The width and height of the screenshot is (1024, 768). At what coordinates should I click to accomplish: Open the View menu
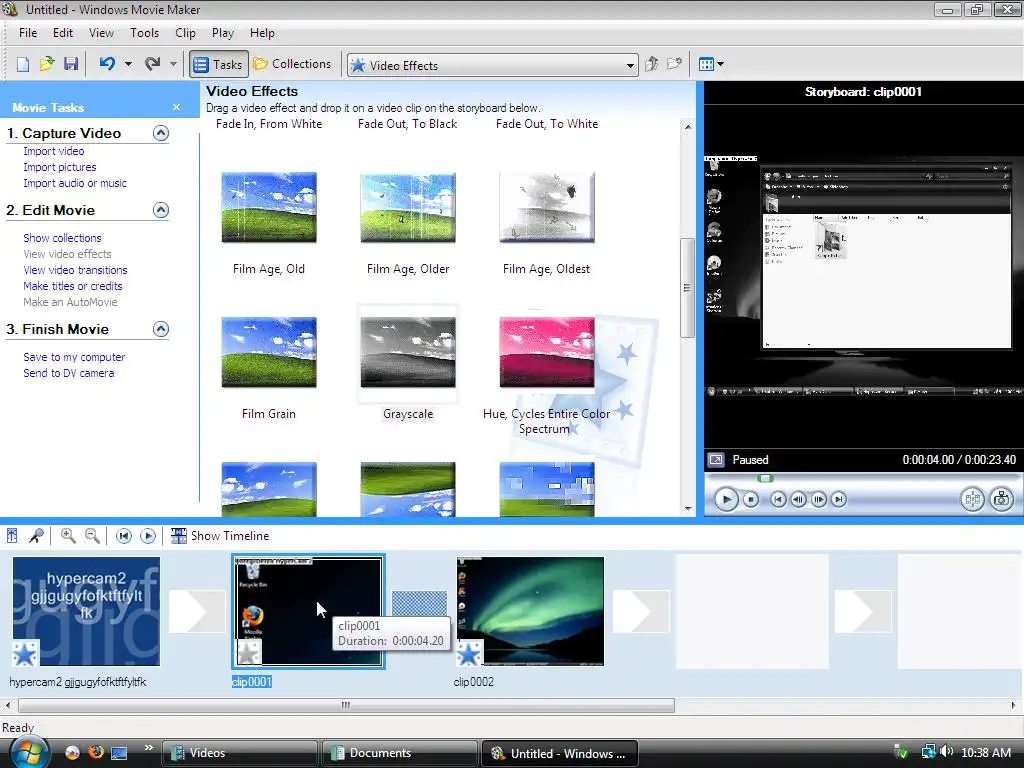click(x=101, y=33)
